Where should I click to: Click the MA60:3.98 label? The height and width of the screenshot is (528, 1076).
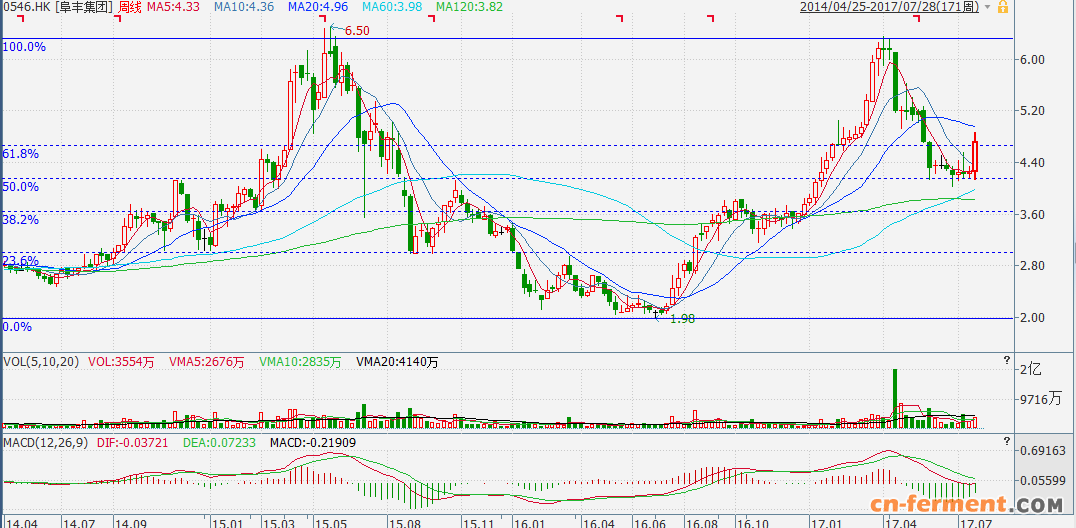(x=391, y=7)
